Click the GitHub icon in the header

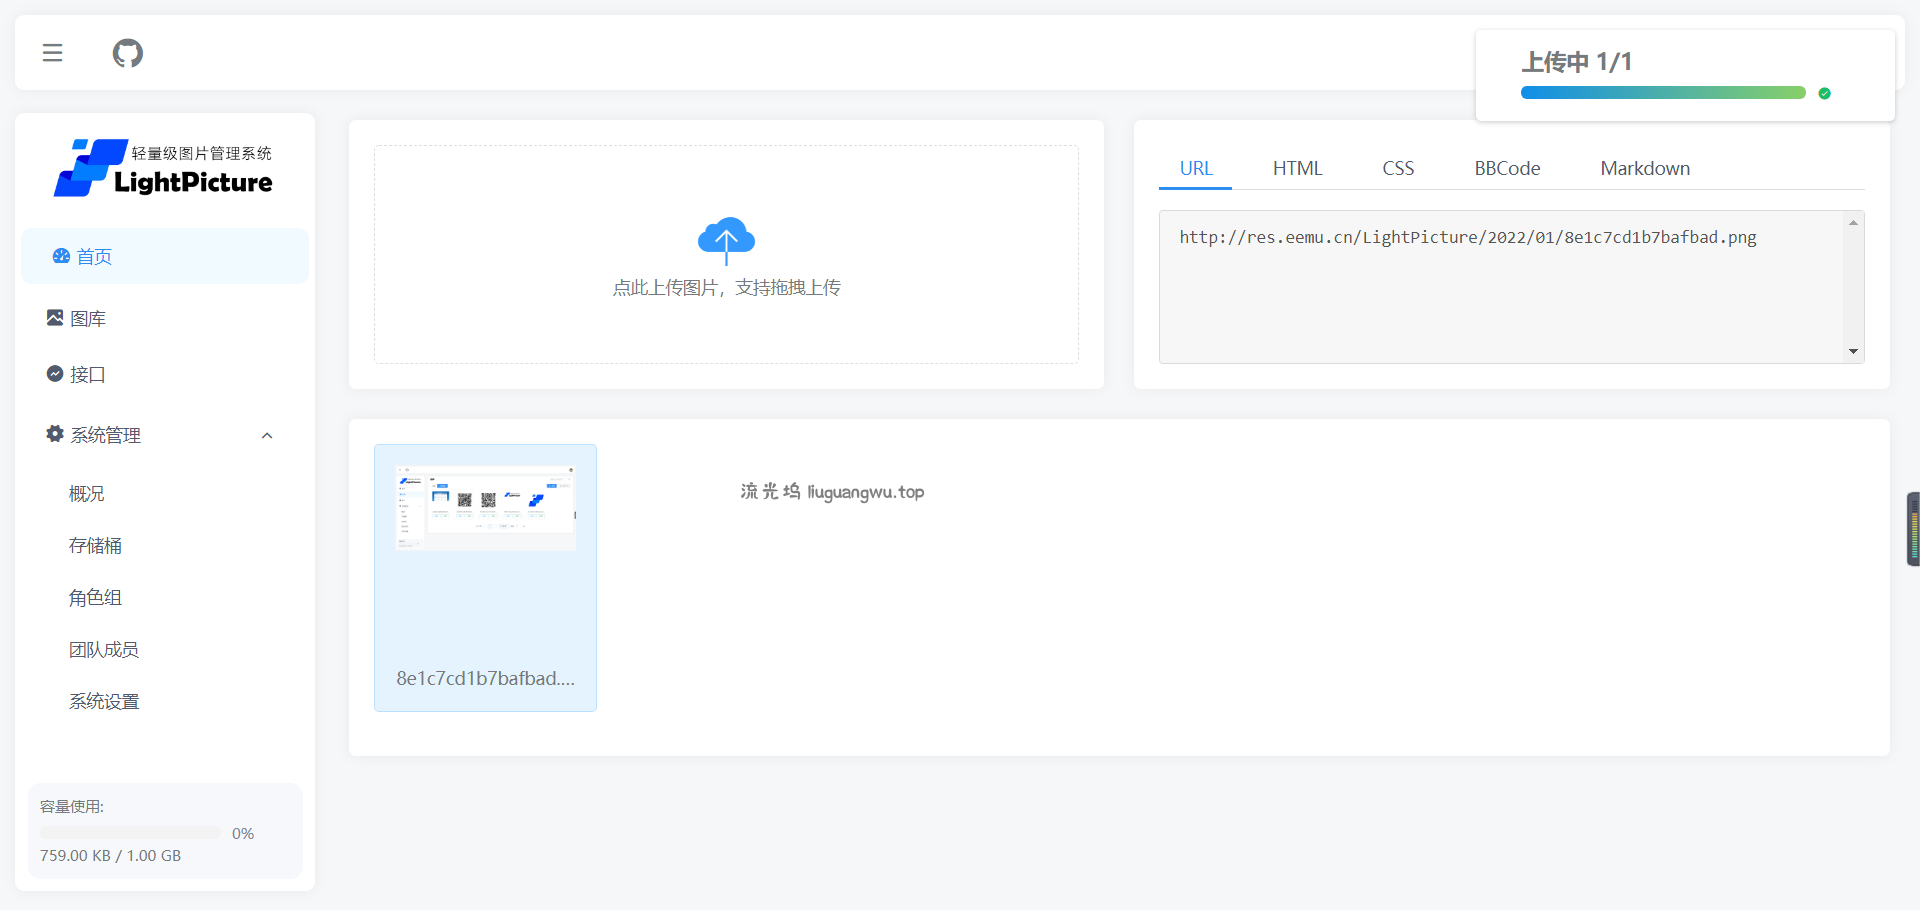tap(127, 53)
